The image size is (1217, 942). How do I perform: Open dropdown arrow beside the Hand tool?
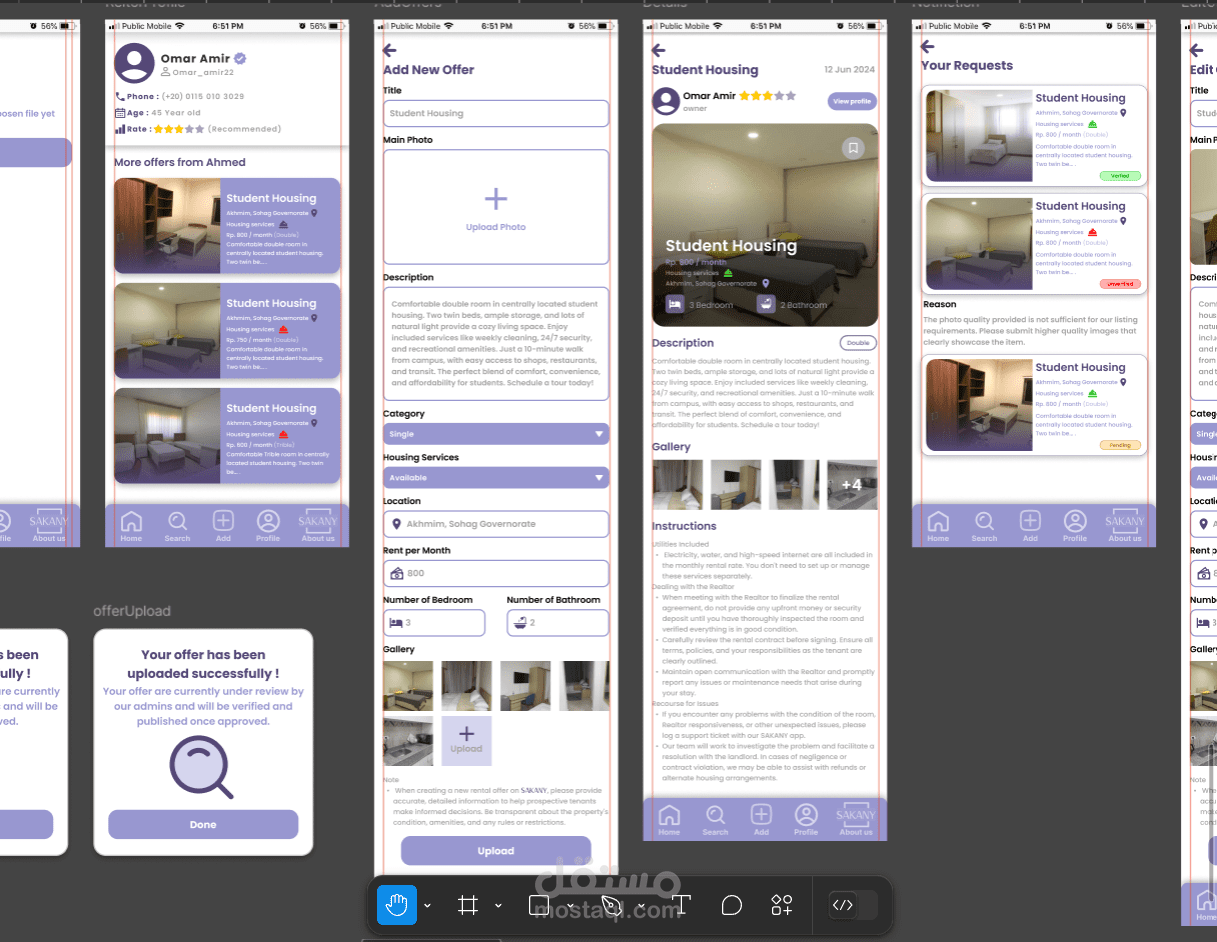point(428,906)
